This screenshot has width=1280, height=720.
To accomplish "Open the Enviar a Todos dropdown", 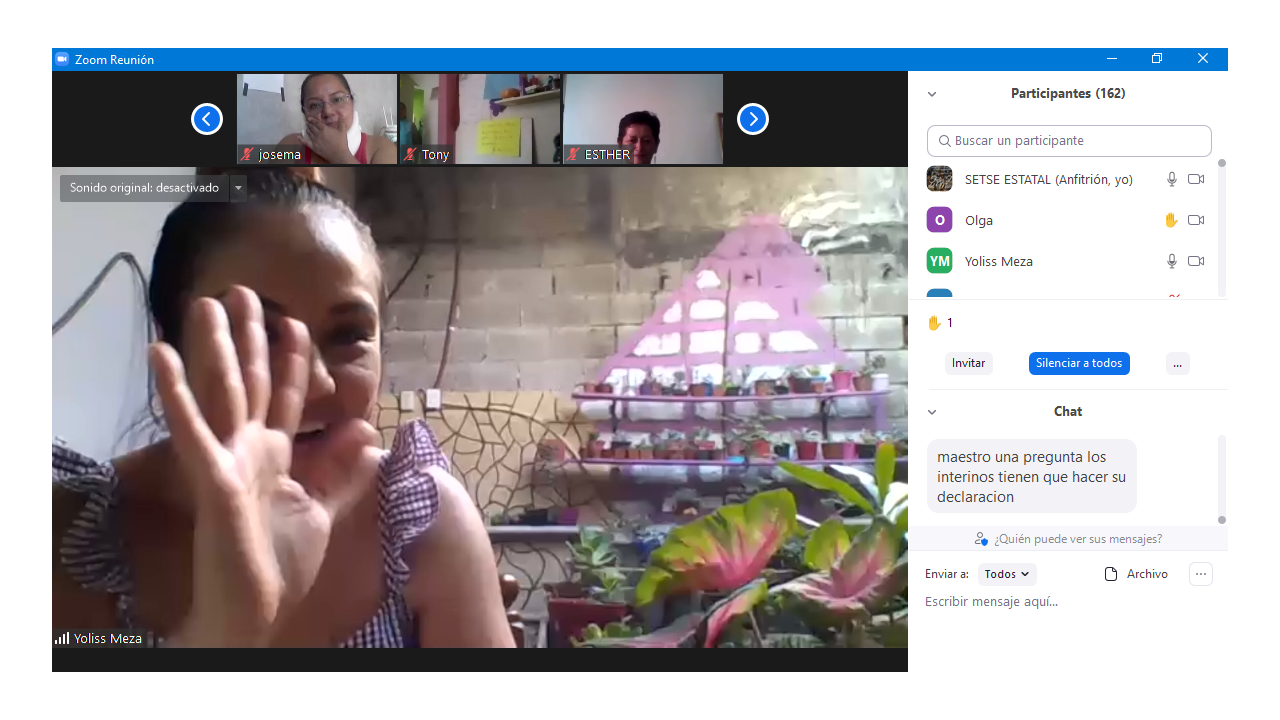I will click(1007, 574).
